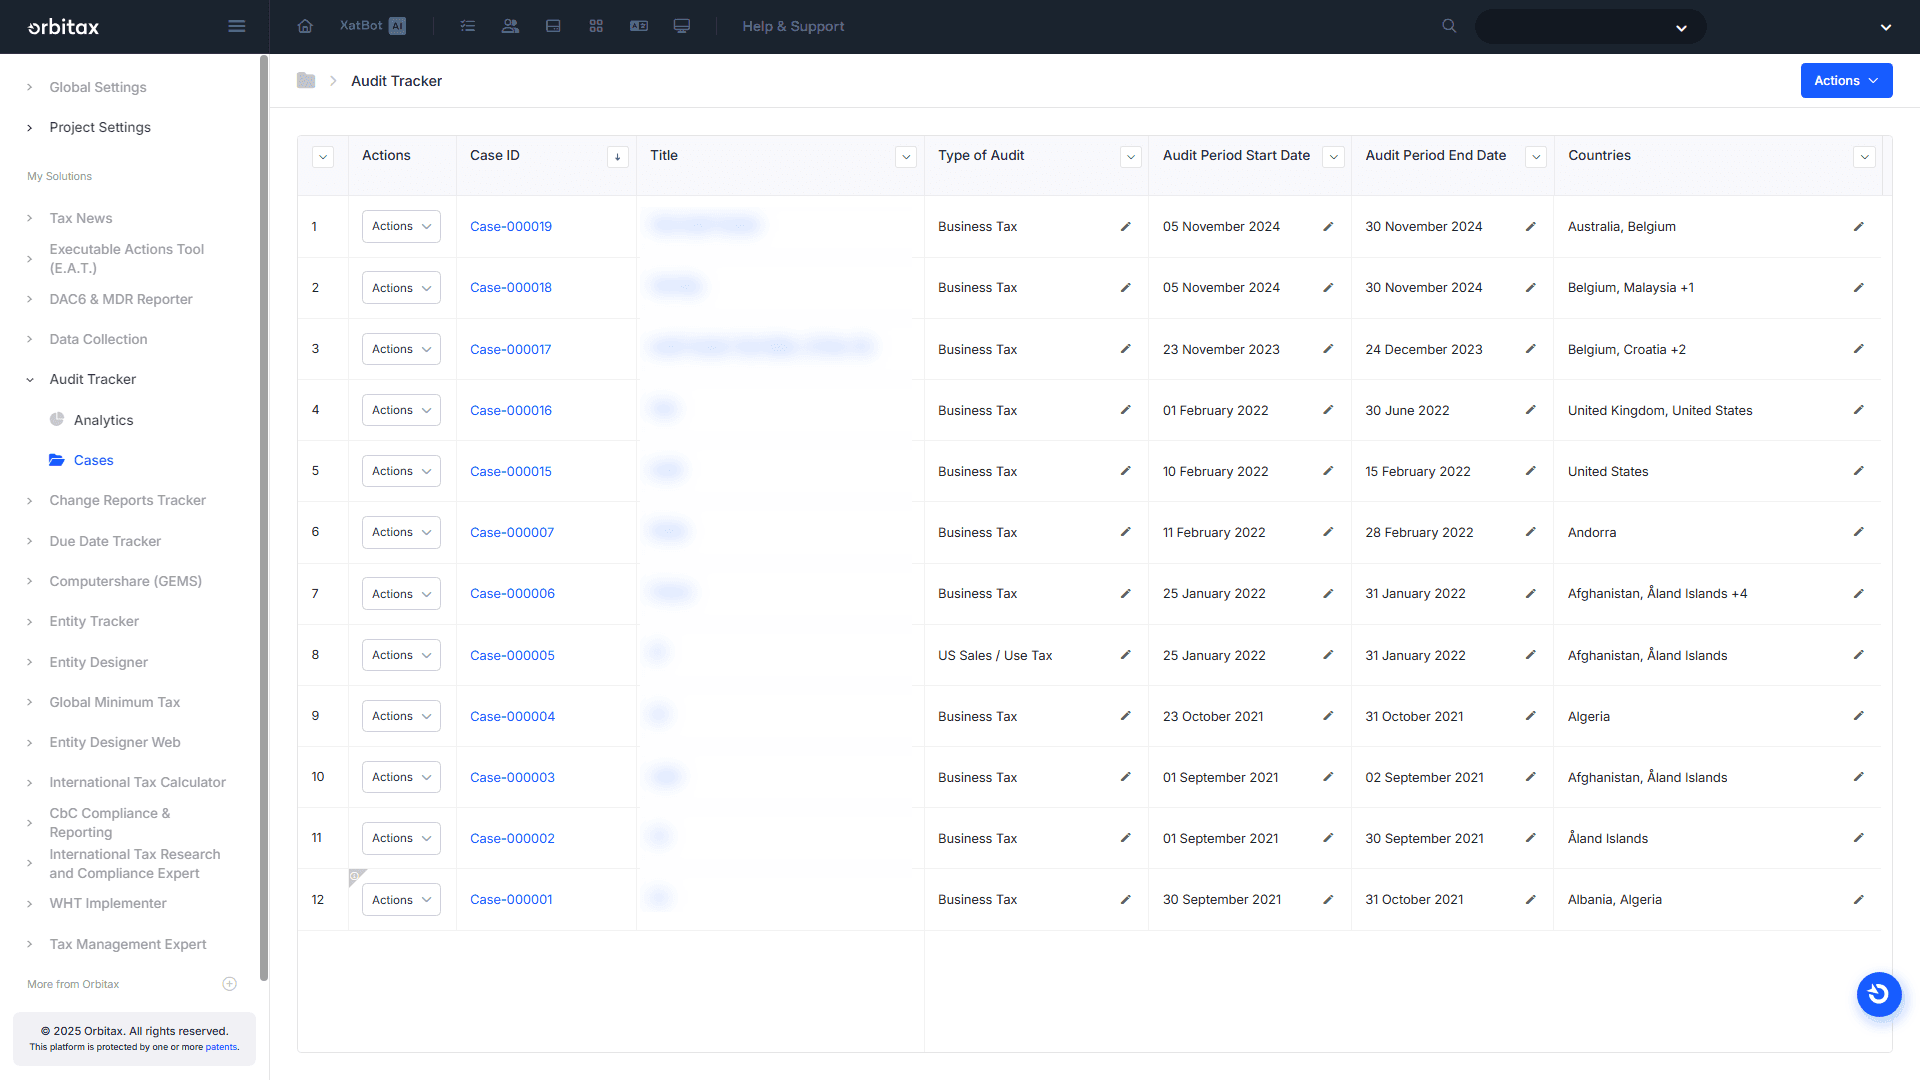Screen dimensions: 1920x1080
Task: Edit countries Andorra pencil icon
Action: pyautogui.click(x=1858, y=532)
